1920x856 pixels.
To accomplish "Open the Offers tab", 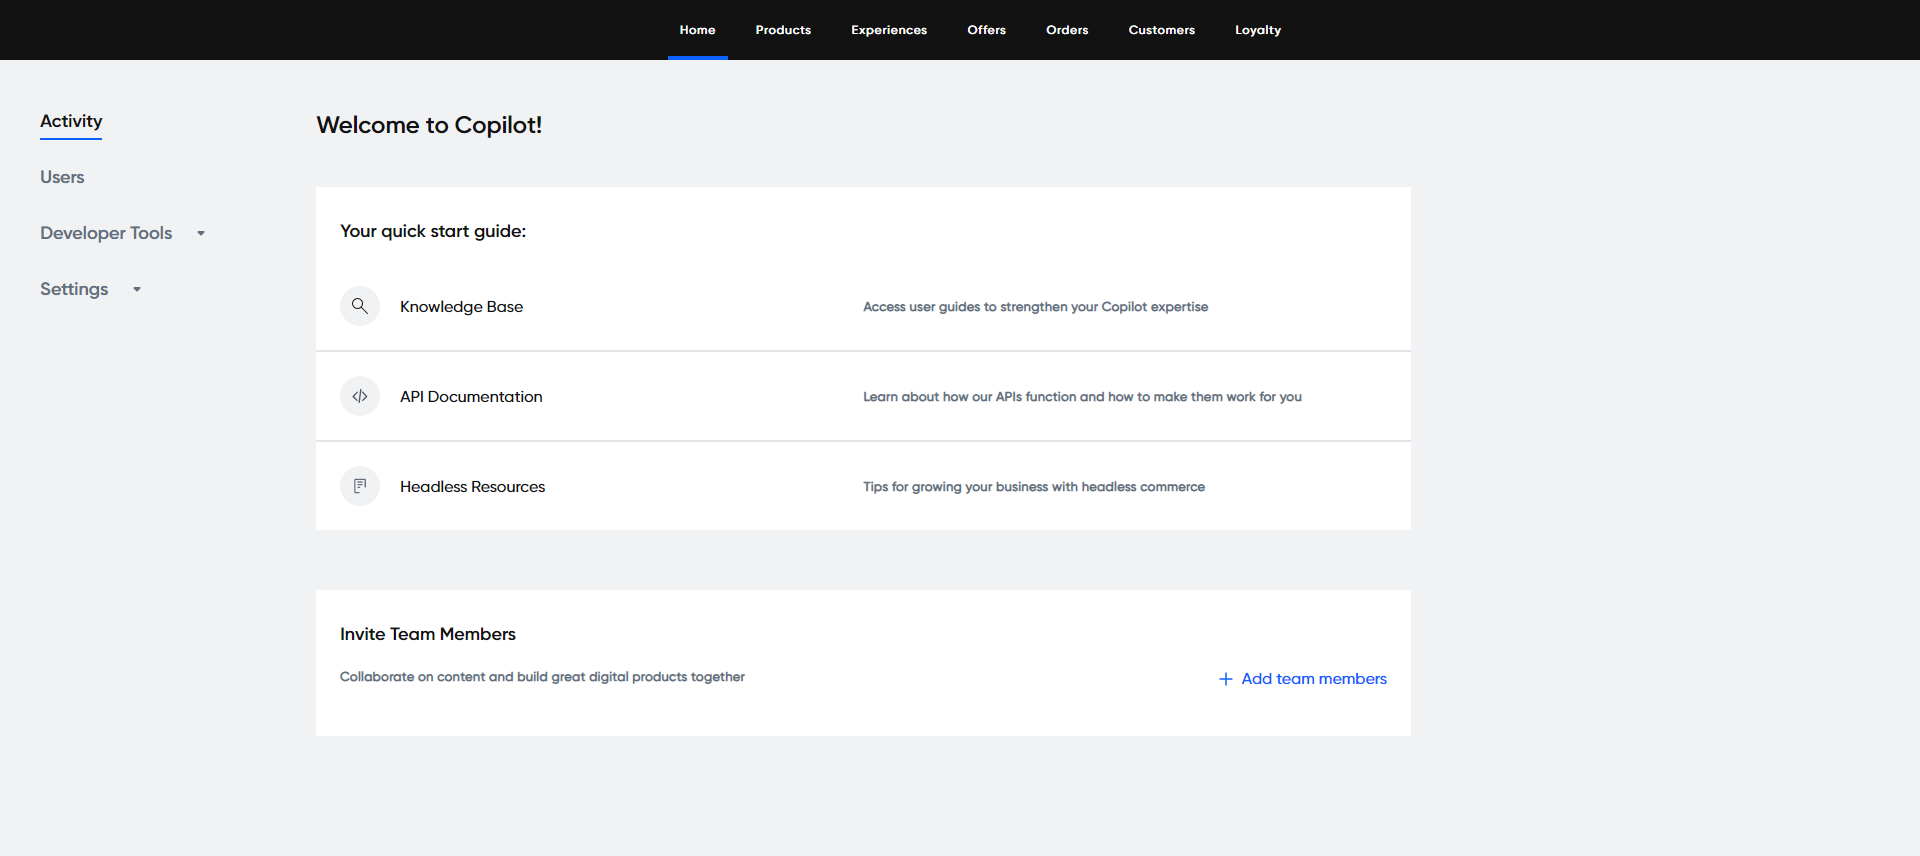I will coord(986,30).
